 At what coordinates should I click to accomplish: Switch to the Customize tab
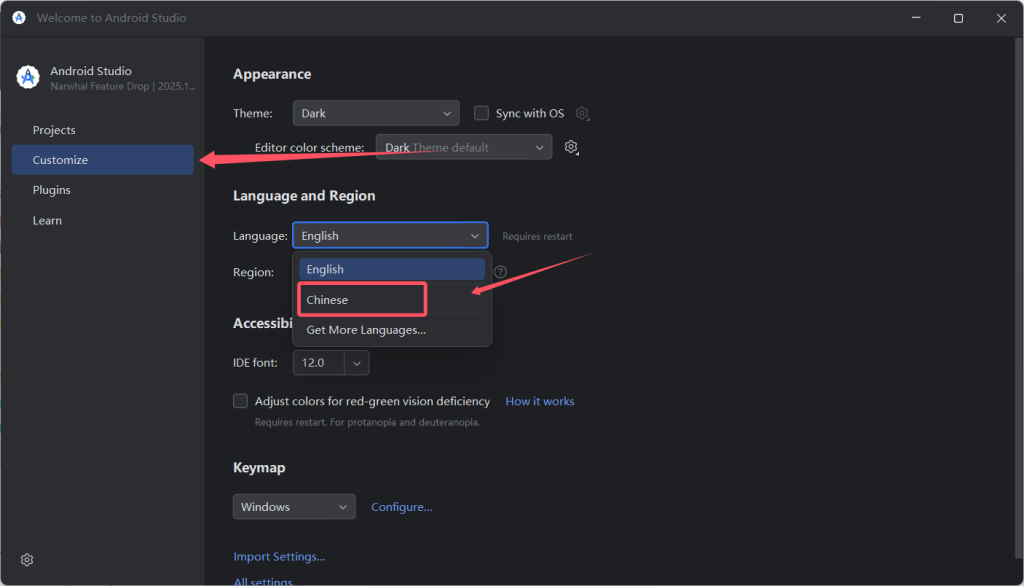pos(103,159)
